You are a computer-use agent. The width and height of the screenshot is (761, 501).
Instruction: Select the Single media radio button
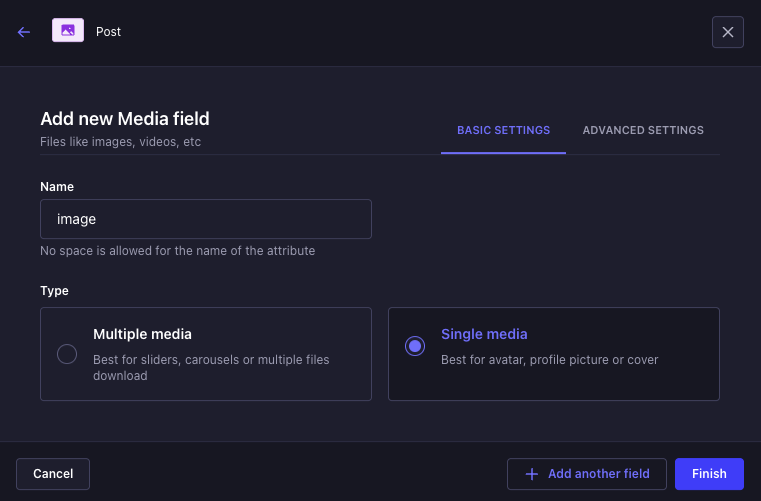click(415, 346)
